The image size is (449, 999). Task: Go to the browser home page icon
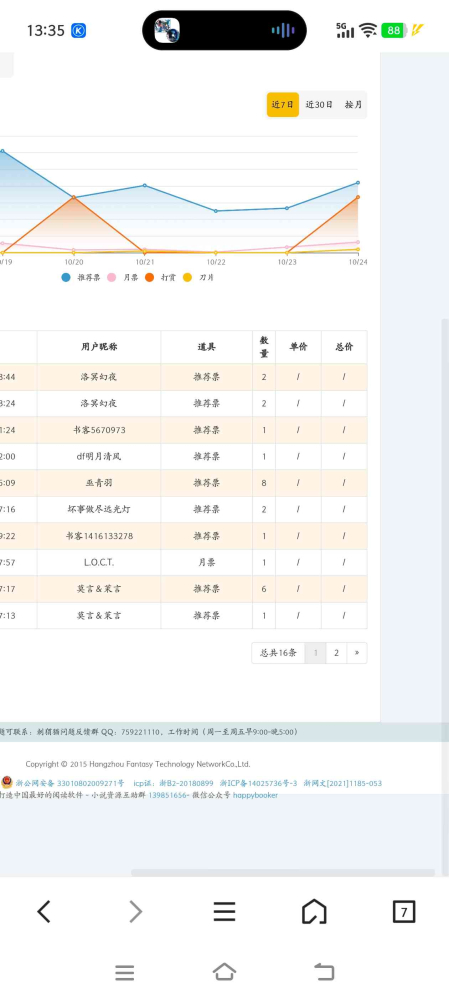click(314, 912)
